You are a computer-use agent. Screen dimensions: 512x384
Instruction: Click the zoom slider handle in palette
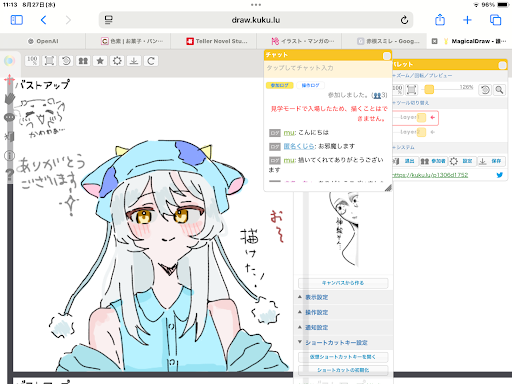tap(429, 89)
